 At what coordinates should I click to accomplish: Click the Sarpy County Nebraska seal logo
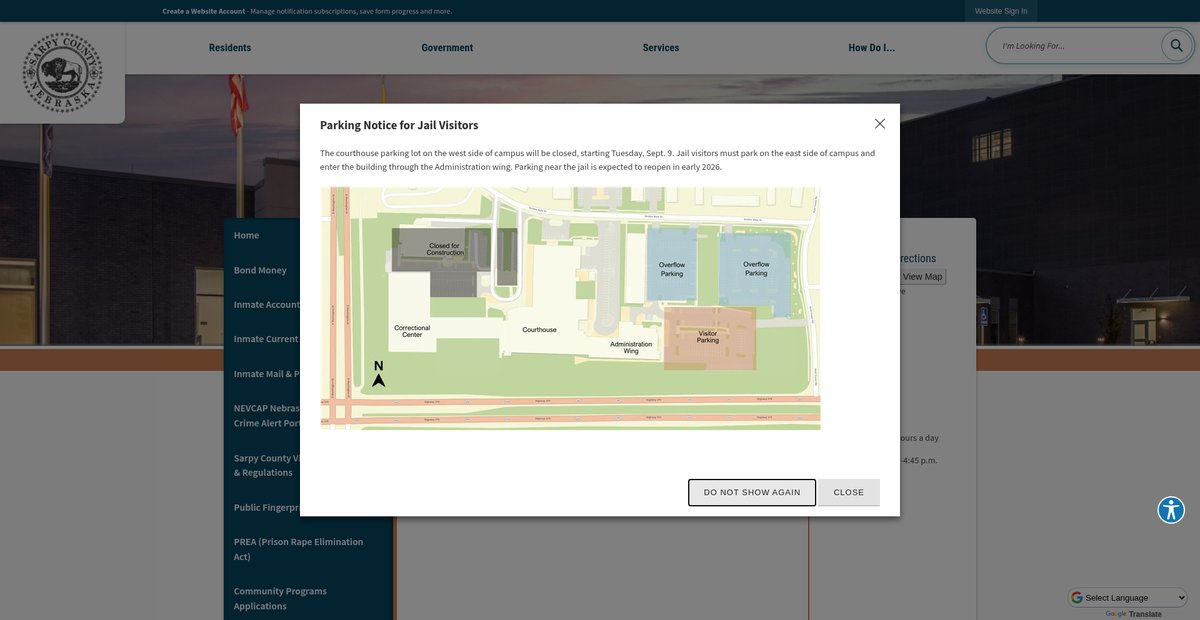tap(62, 69)
